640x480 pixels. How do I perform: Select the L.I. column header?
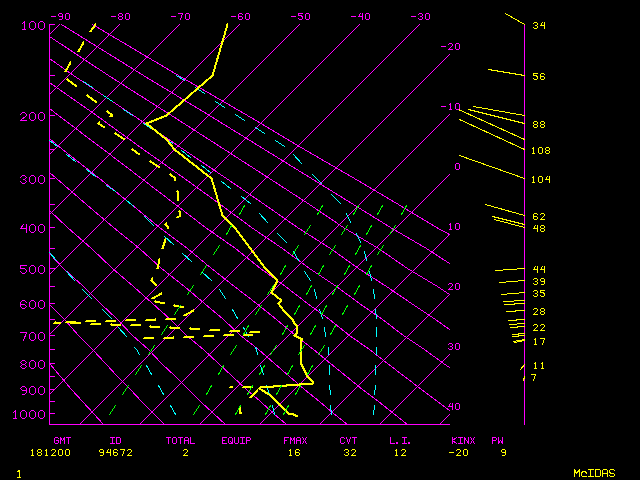(x=400, y=440)
